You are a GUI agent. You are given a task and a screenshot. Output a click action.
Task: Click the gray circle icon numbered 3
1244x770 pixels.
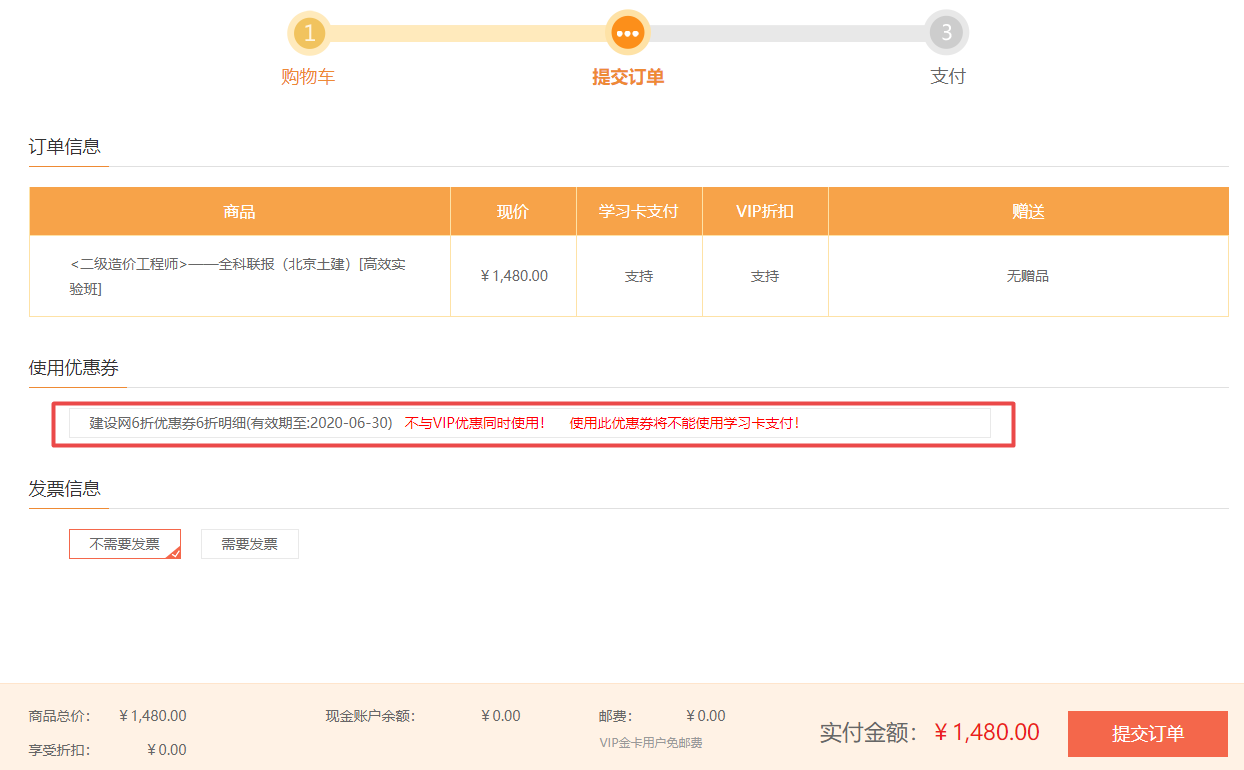click(x=946, y=33)
